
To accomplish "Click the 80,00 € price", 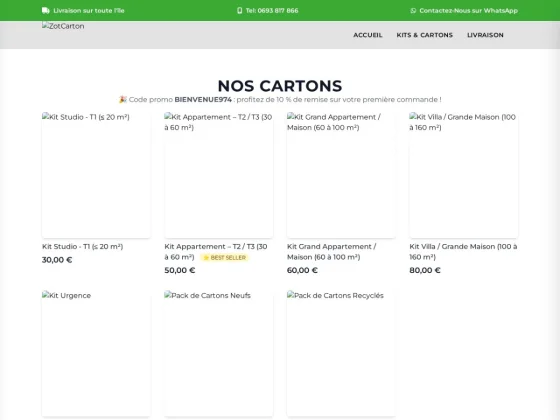I will point(425,270).
